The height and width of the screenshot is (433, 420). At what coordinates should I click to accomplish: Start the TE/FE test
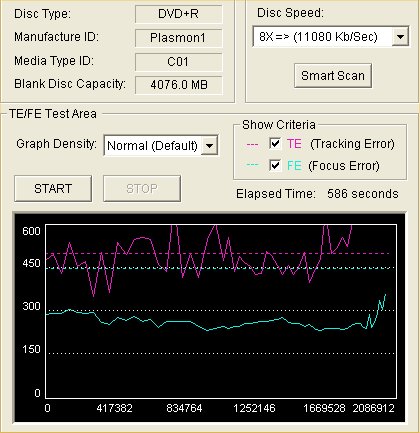pyautogui.click(x=53, y=189)
